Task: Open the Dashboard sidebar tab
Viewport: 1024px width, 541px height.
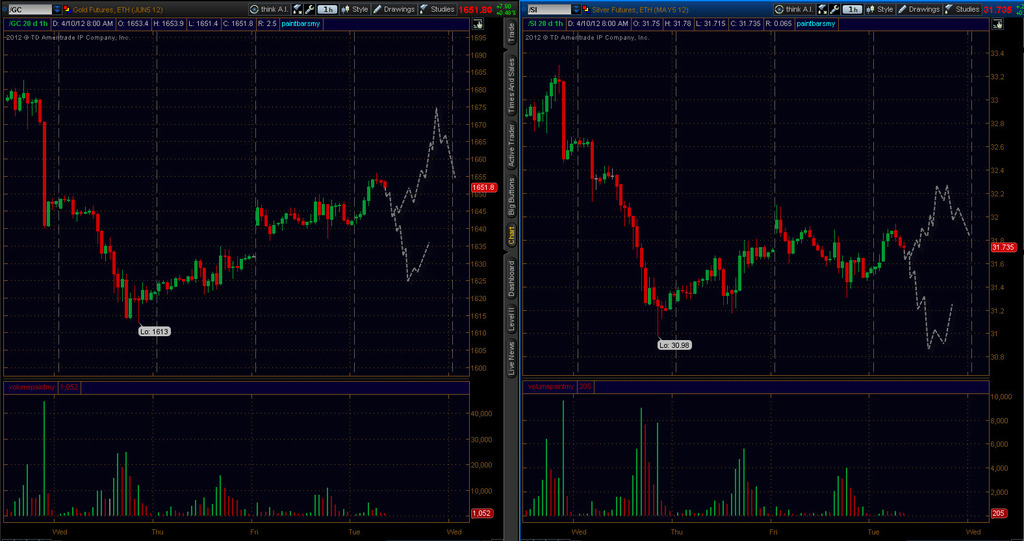Action: pos(512,278)
